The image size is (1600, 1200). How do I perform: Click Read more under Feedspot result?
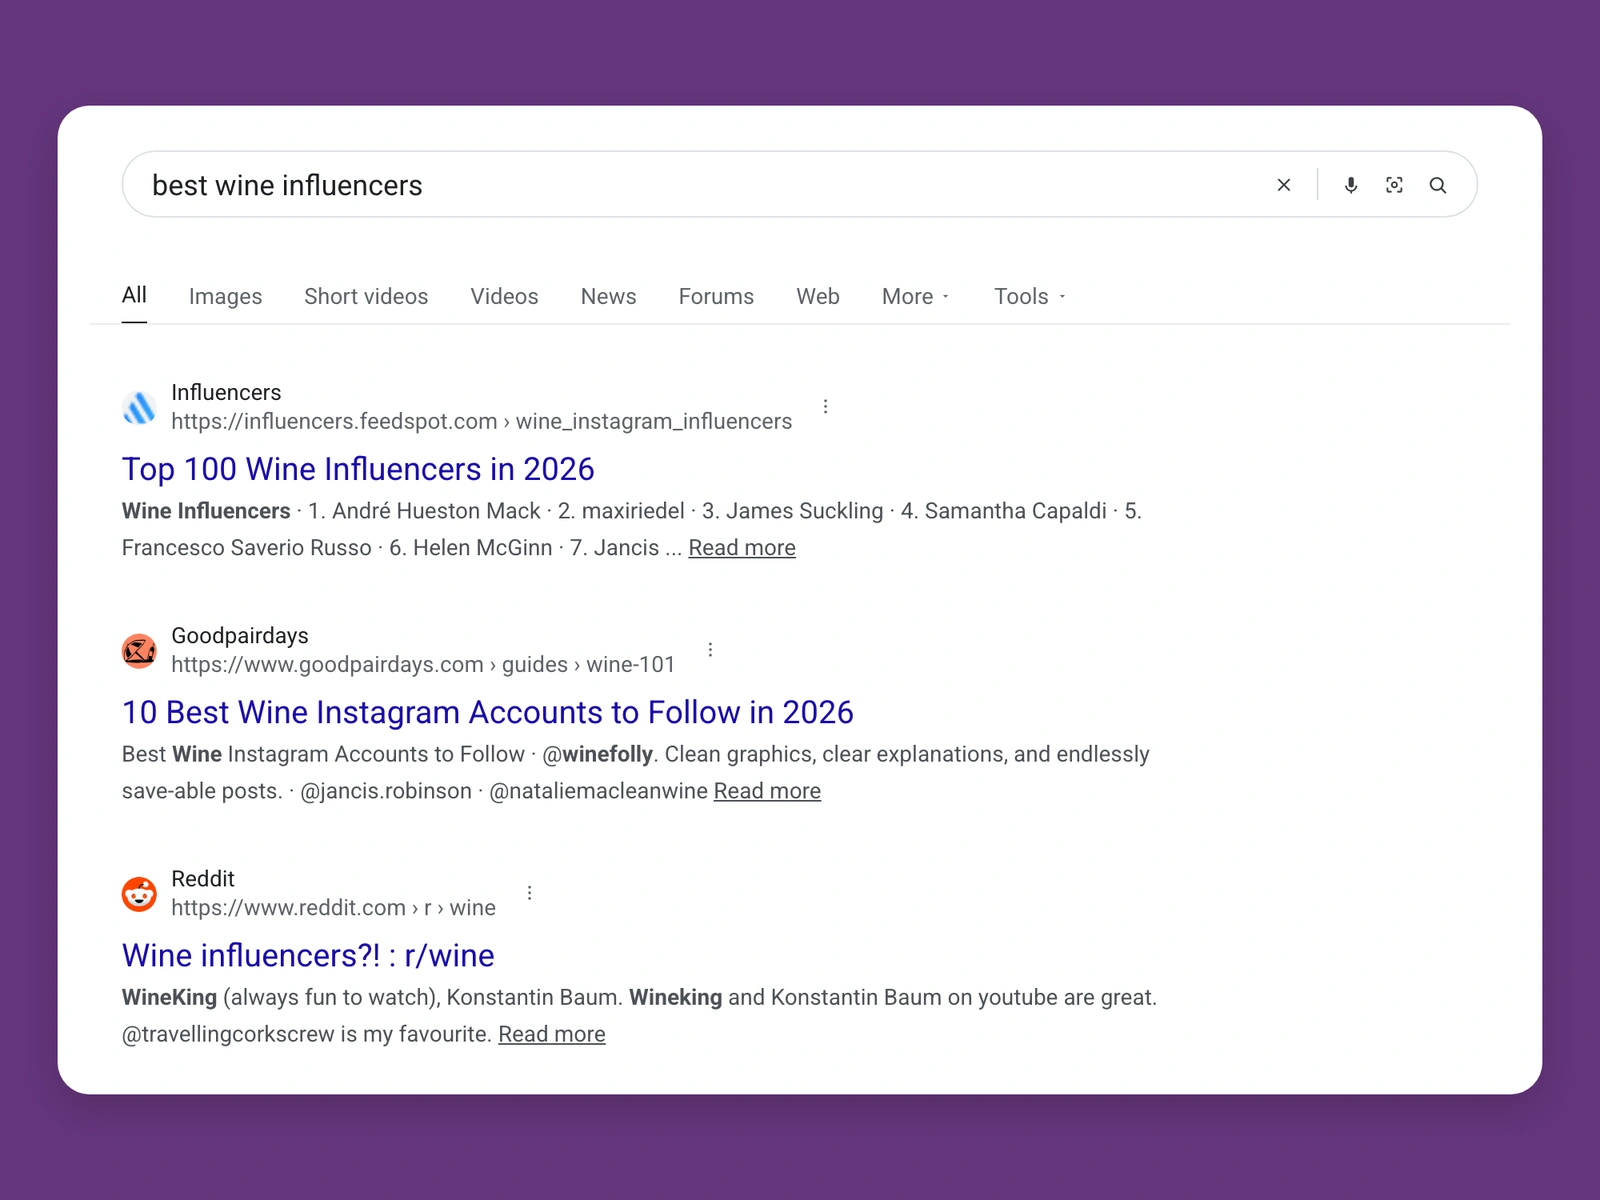pos(742,547)
